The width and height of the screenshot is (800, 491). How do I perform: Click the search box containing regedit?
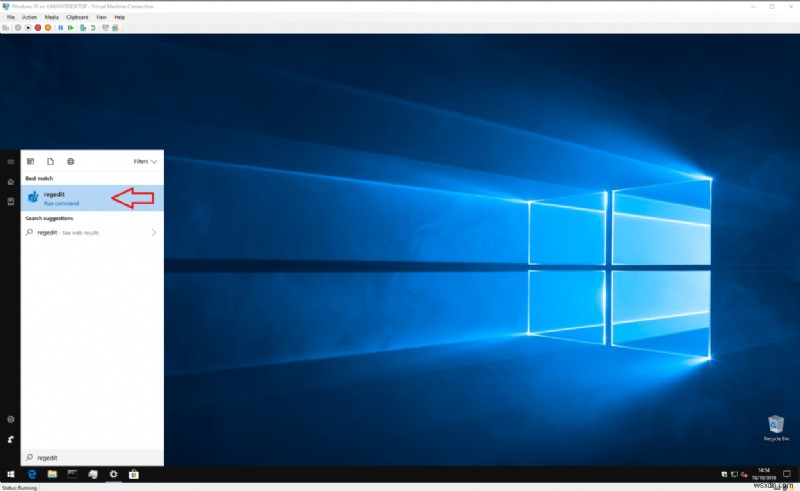[x=92, y=458]
